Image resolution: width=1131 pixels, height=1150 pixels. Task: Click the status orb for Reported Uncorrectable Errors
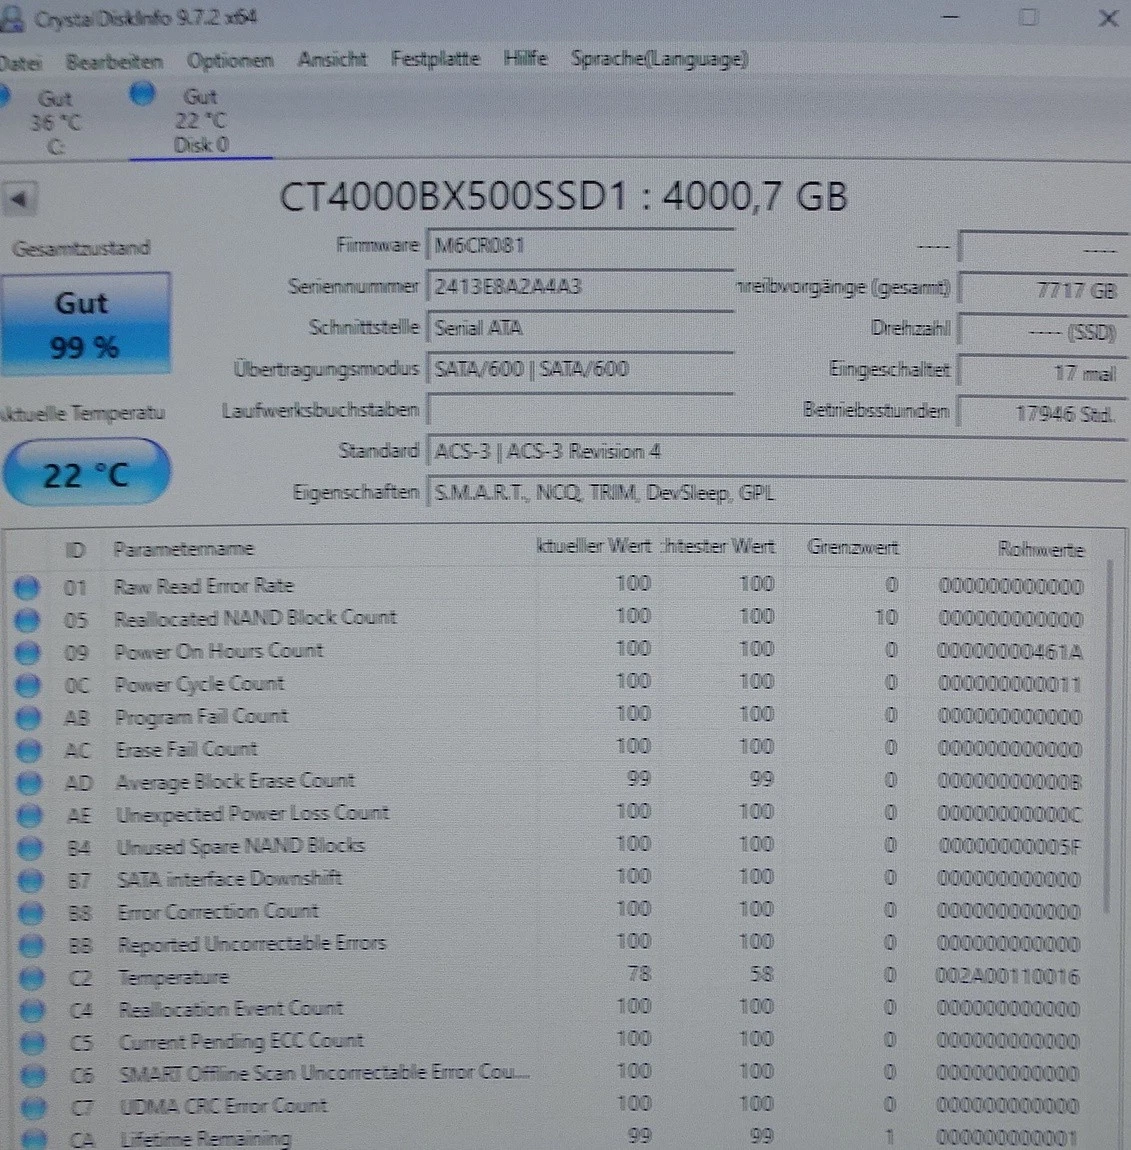tap(31, 945)
